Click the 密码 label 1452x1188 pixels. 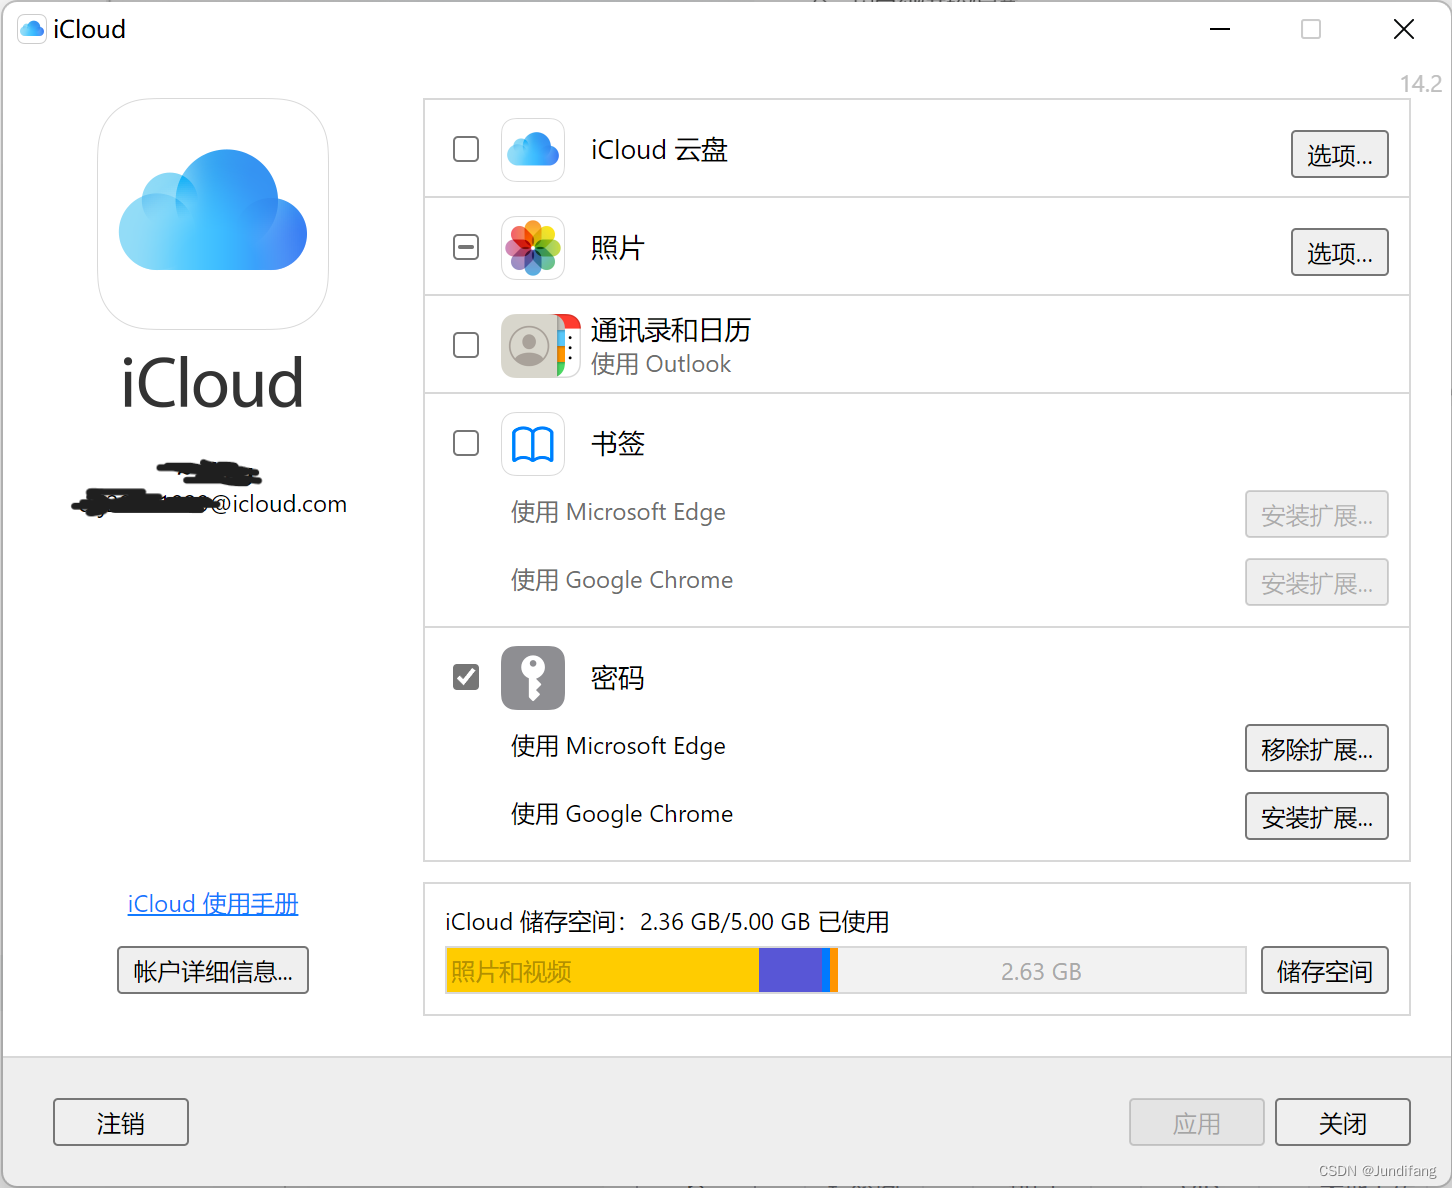coord(618,678)
